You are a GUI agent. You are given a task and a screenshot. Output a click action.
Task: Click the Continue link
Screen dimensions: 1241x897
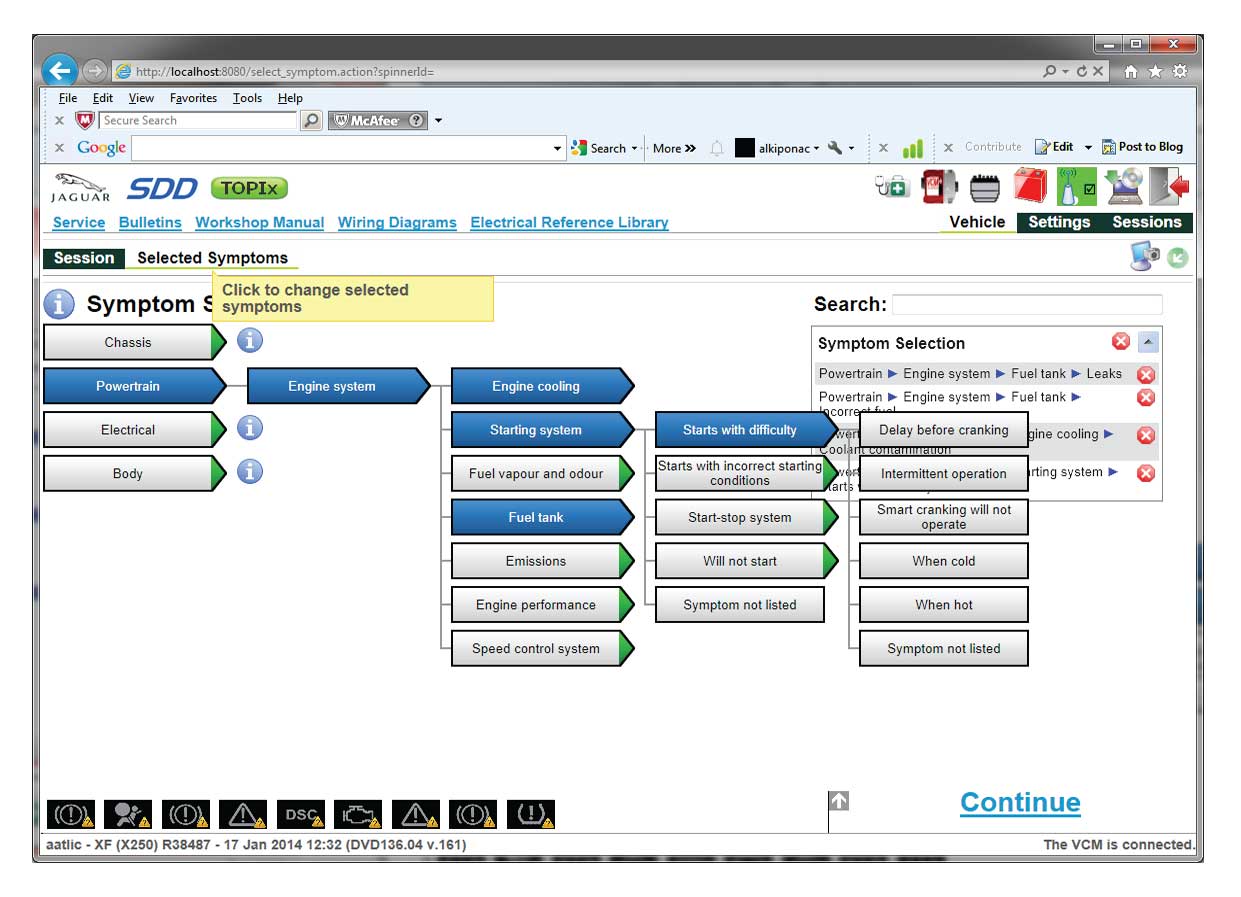point(1019,802)
